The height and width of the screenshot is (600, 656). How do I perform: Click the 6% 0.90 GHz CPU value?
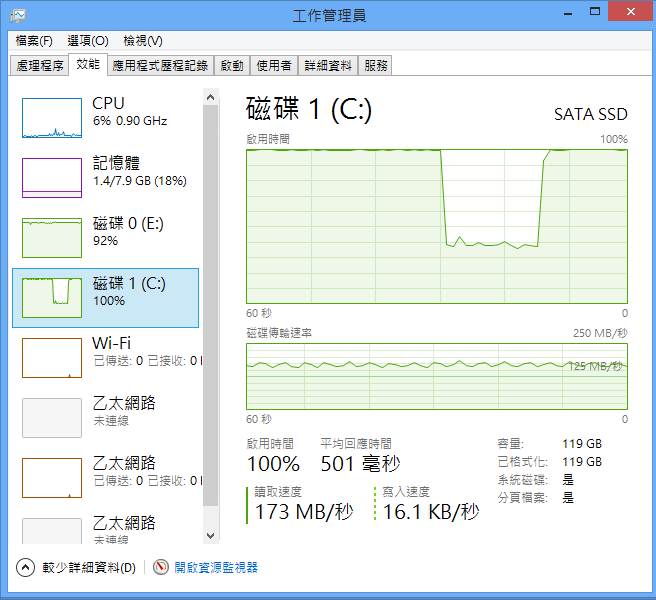click(x=130, y=121)
